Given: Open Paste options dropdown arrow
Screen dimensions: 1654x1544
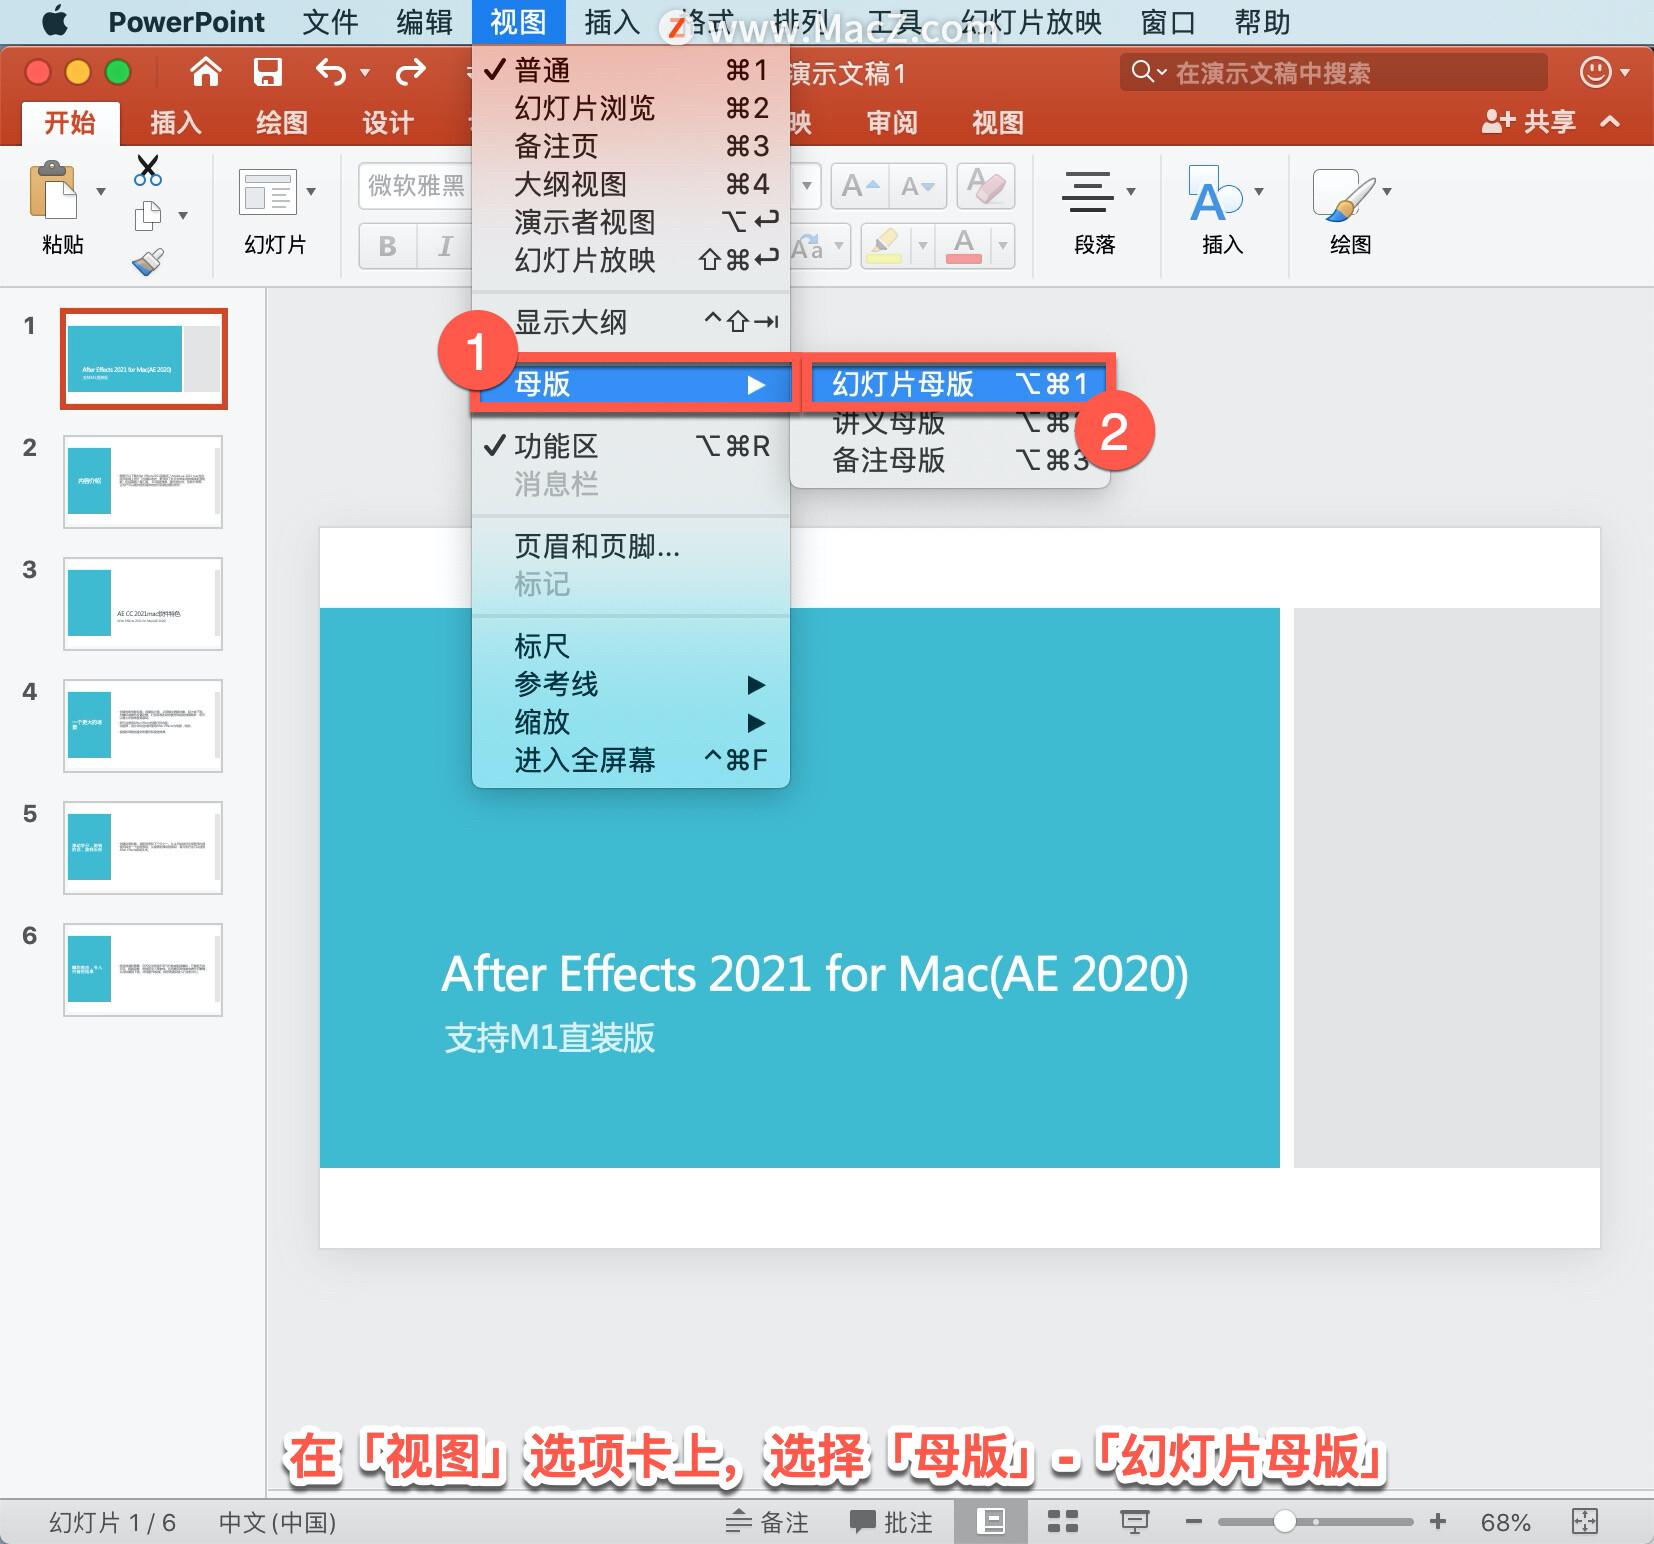Looking at the screenshot, I should 101,191.
